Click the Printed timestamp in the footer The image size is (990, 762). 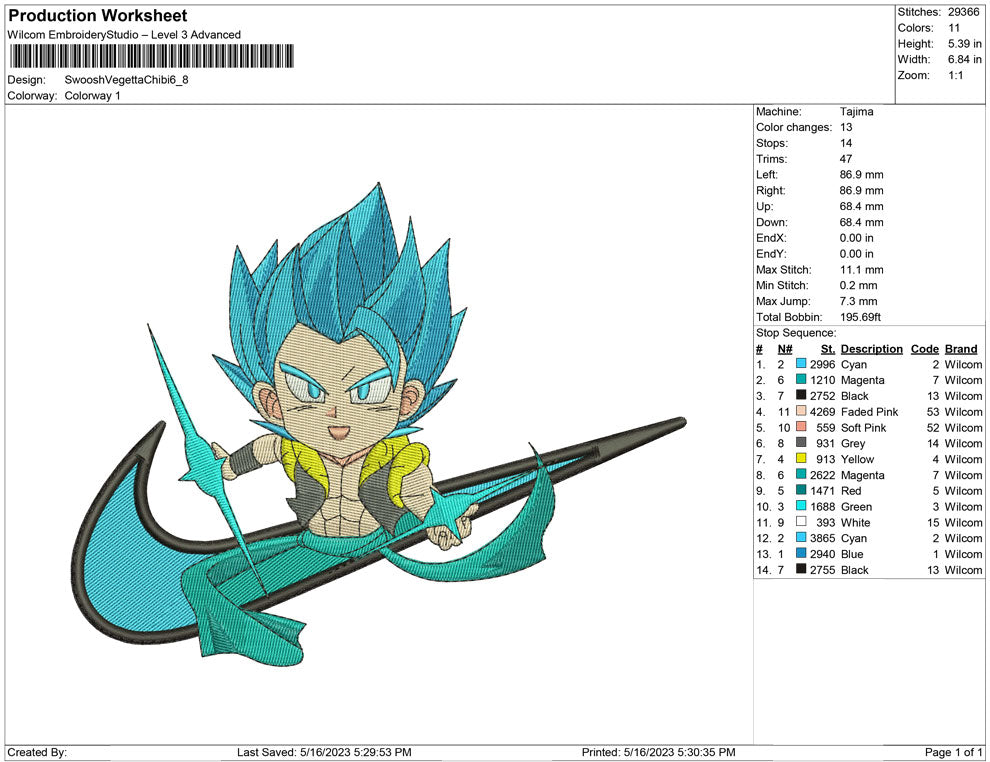(658, 752)
